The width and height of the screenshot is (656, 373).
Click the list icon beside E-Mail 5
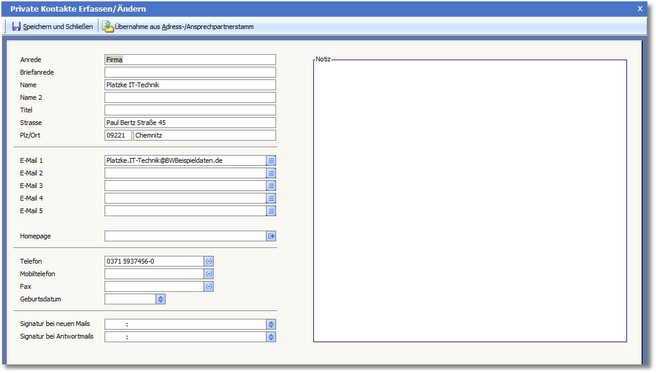click(271, 211)
